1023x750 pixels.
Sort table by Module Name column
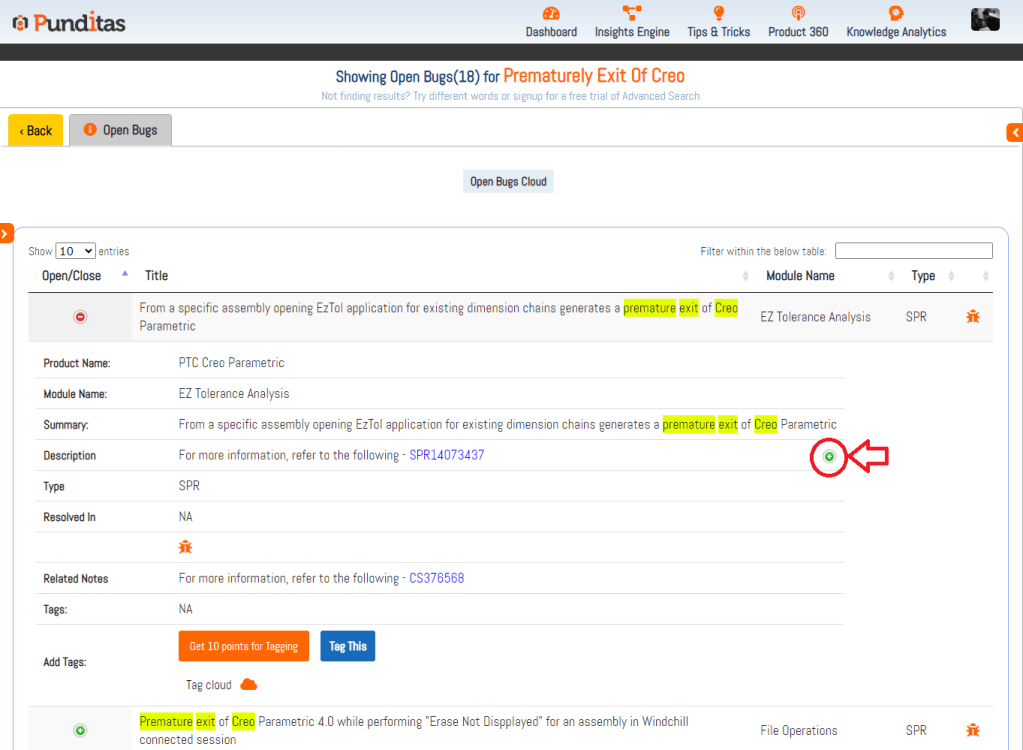[800, 276]
